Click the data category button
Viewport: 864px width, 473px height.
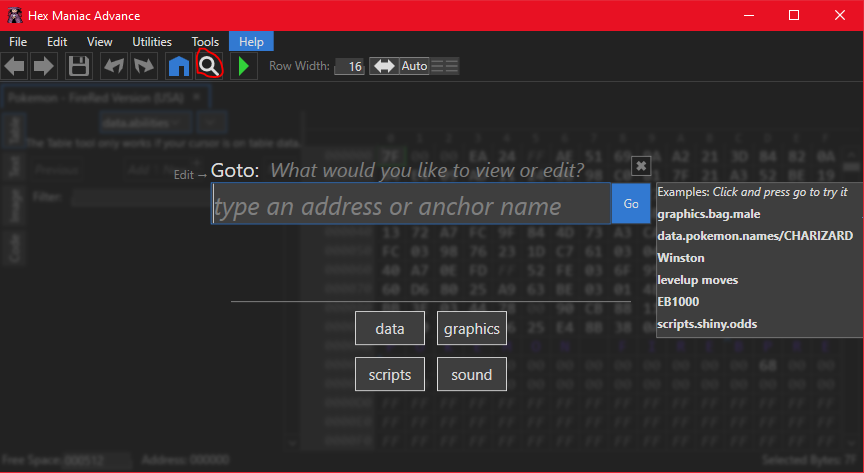390,328
